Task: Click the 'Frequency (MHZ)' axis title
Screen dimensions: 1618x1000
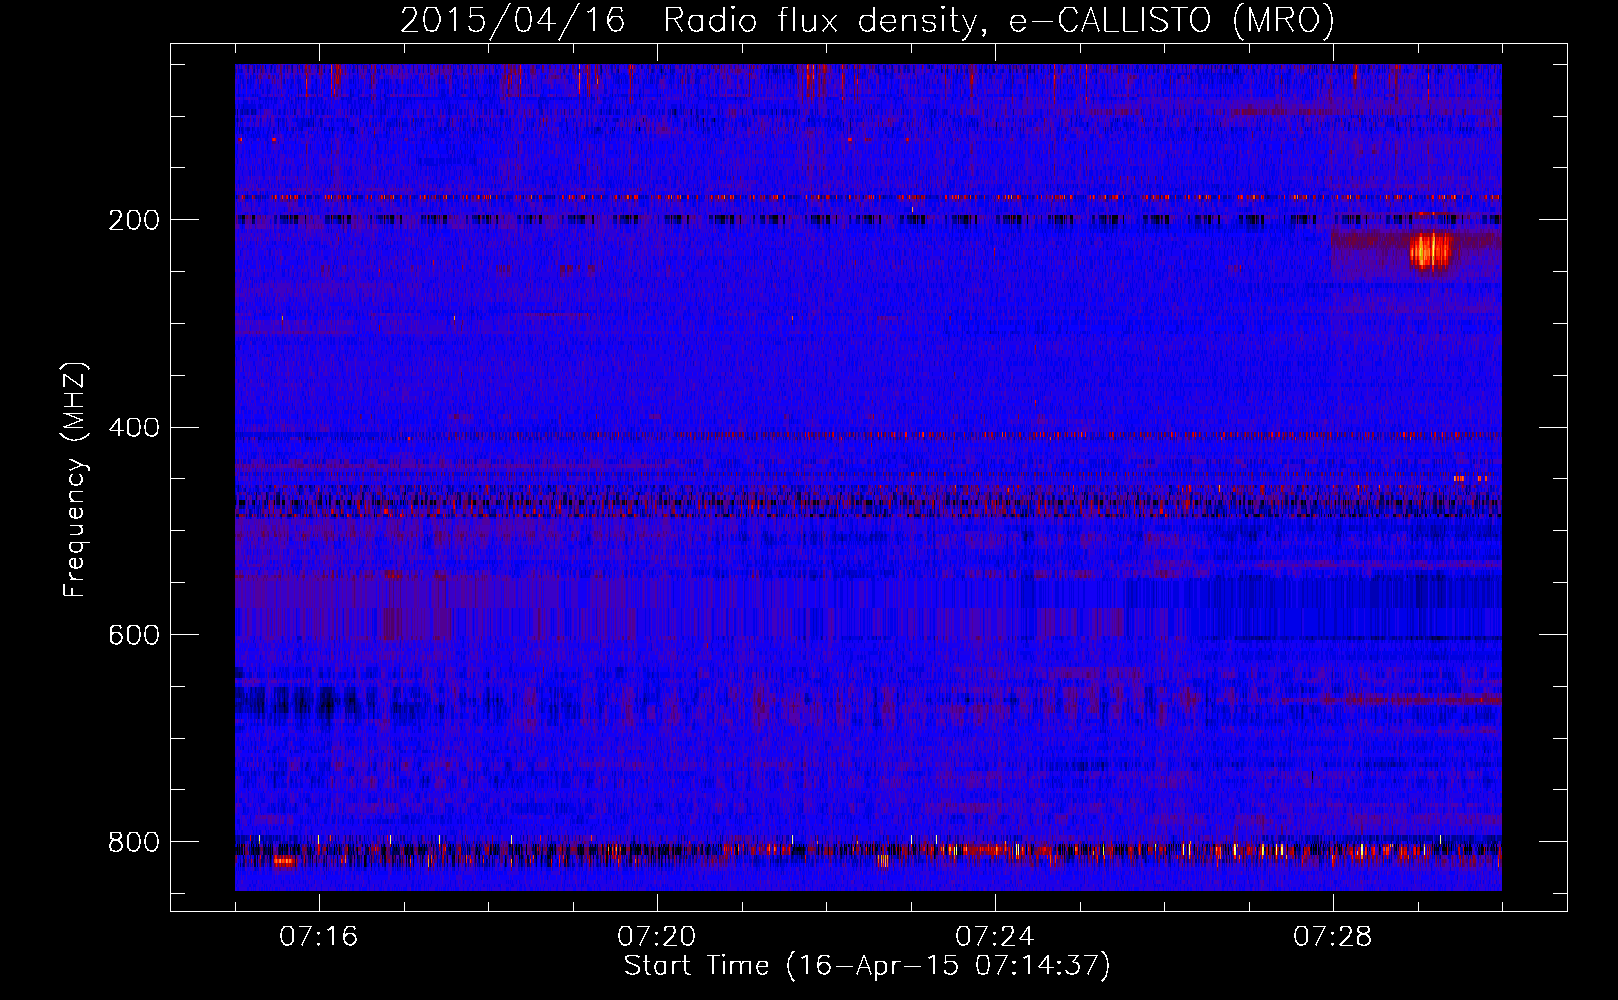Action: 76,480
